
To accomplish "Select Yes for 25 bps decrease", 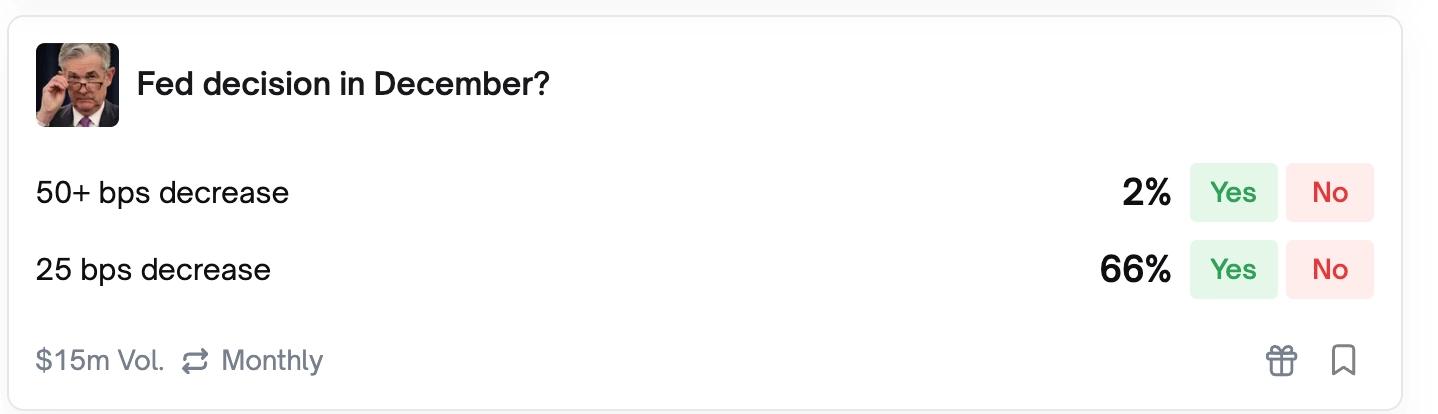I will pyautogui.click(x=1233, y=269).
